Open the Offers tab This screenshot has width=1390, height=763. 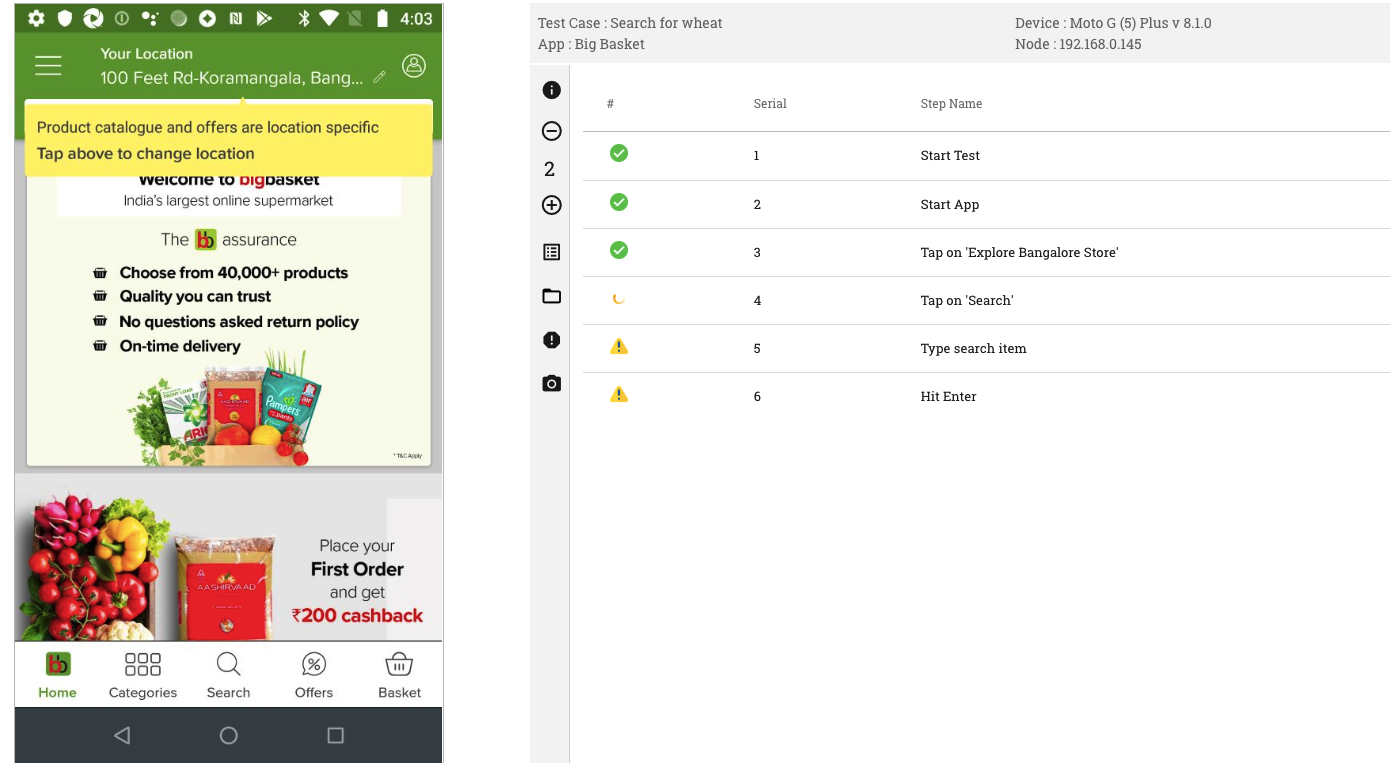tap(314, 676)
